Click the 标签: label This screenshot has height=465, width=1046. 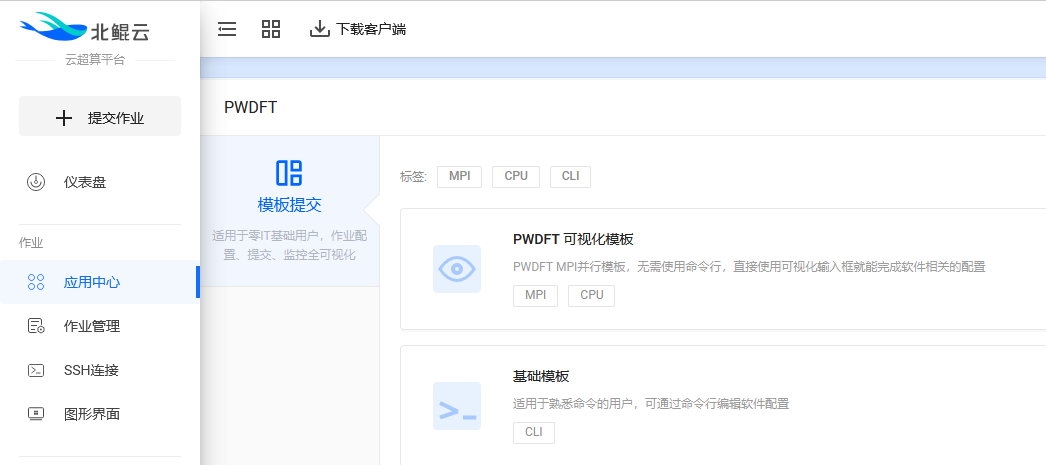(414, 177)
